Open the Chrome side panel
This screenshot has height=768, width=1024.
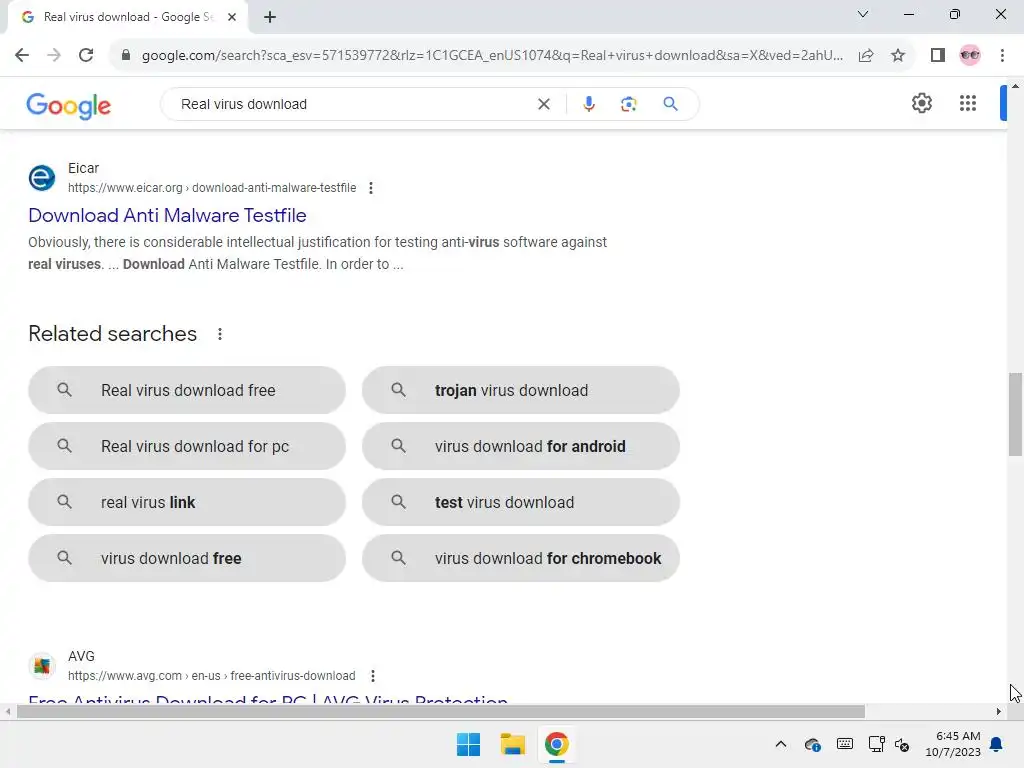938,56
